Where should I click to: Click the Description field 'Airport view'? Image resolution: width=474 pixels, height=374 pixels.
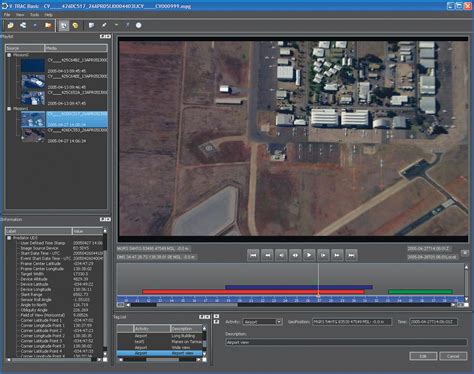[346, 342]
